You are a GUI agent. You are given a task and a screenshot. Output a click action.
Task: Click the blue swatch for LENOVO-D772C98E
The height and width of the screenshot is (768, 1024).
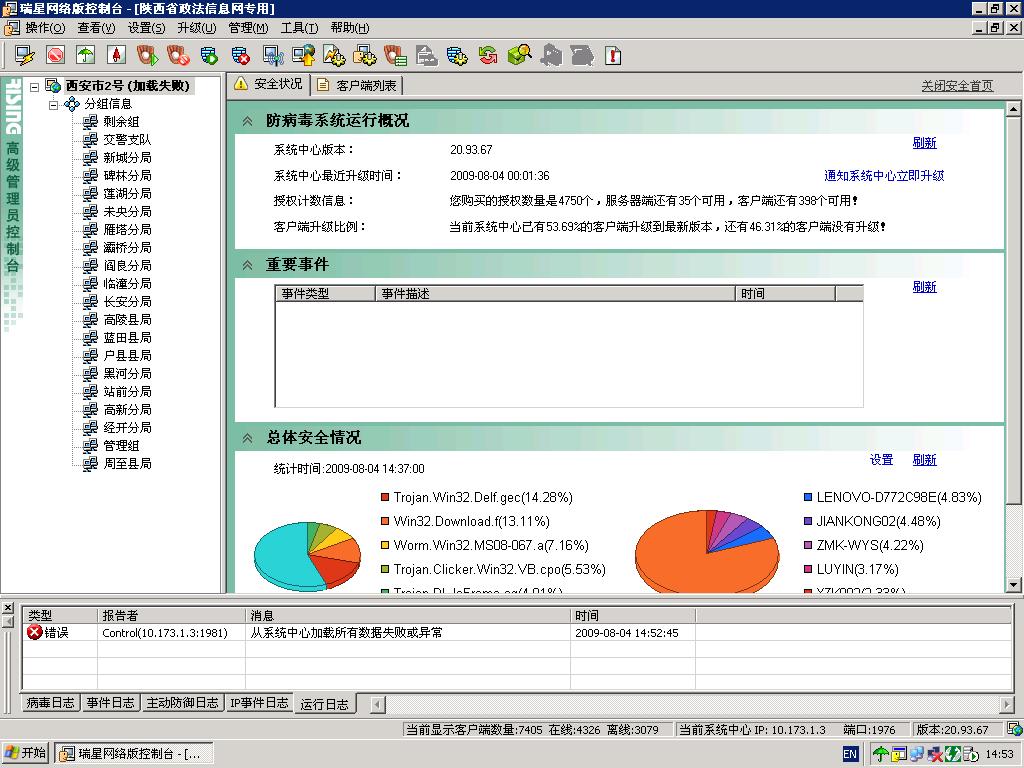[x=808, y=498]
